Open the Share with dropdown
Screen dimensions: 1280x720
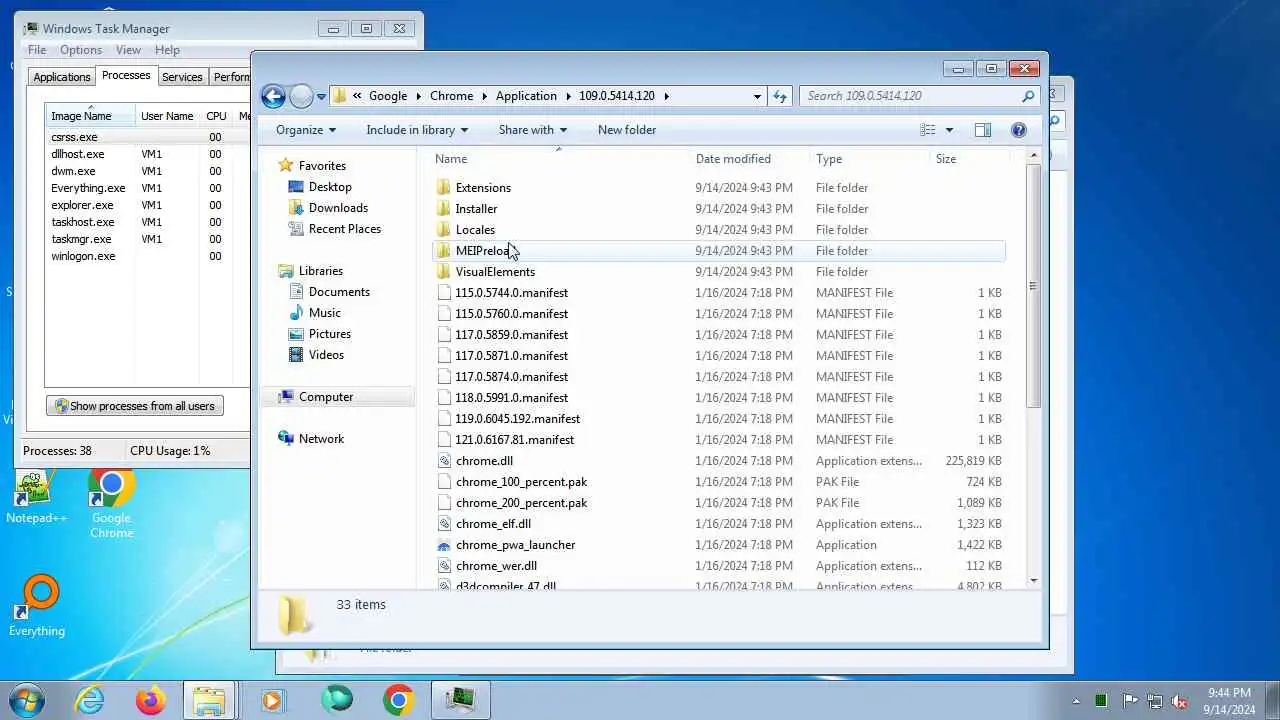(532, 130)
